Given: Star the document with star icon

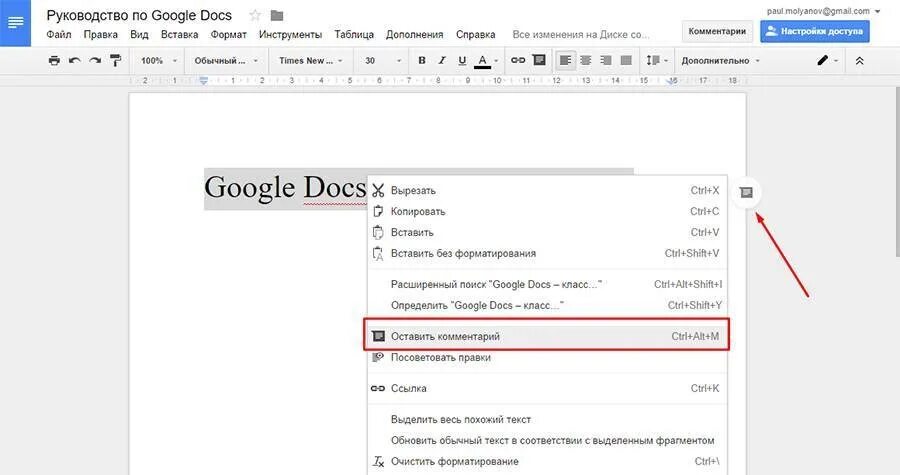Looking at the screenshot, I should 255,15.
